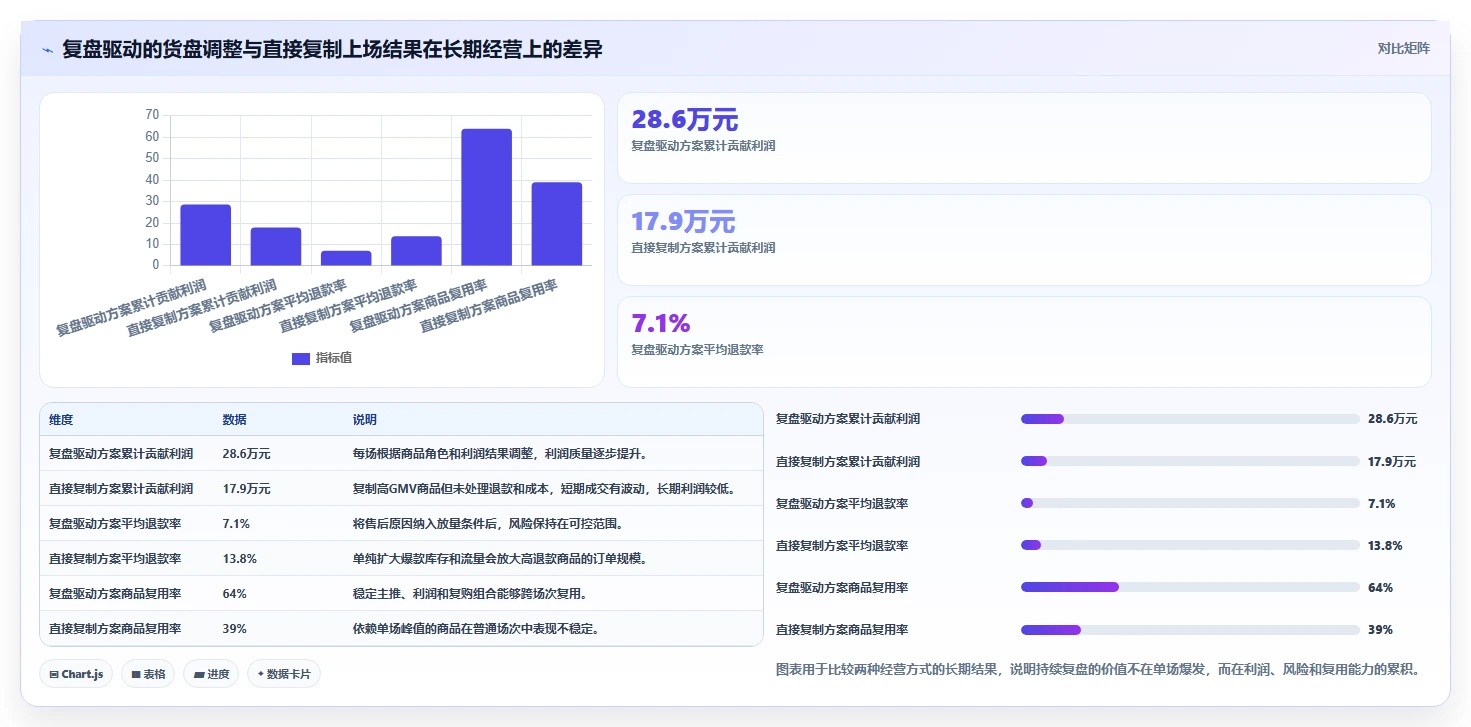This screenshot has width=1471, height=727.
Task: Open the 7.1% data card
Action: click(1024, 342)
